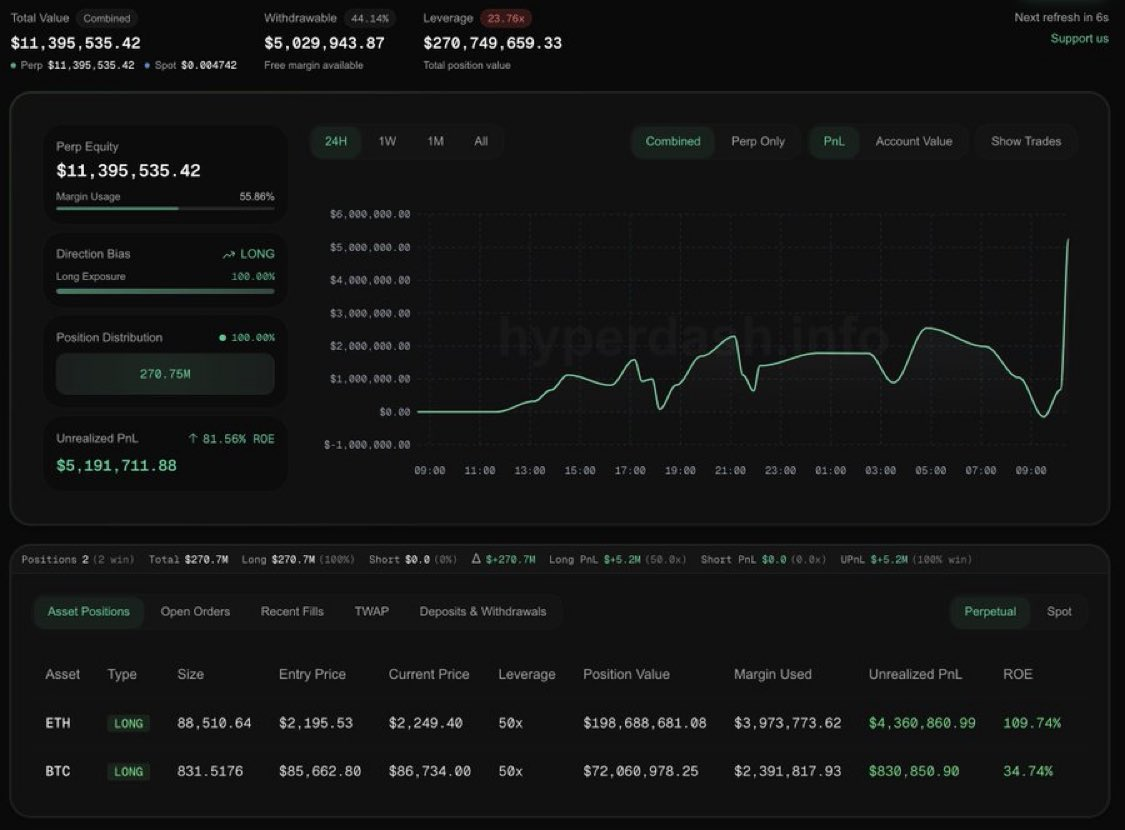The height and width of the screenshot is (830, 1125).
Task: Click the 44.14% withdrawable badge
Action: (370, 17)
